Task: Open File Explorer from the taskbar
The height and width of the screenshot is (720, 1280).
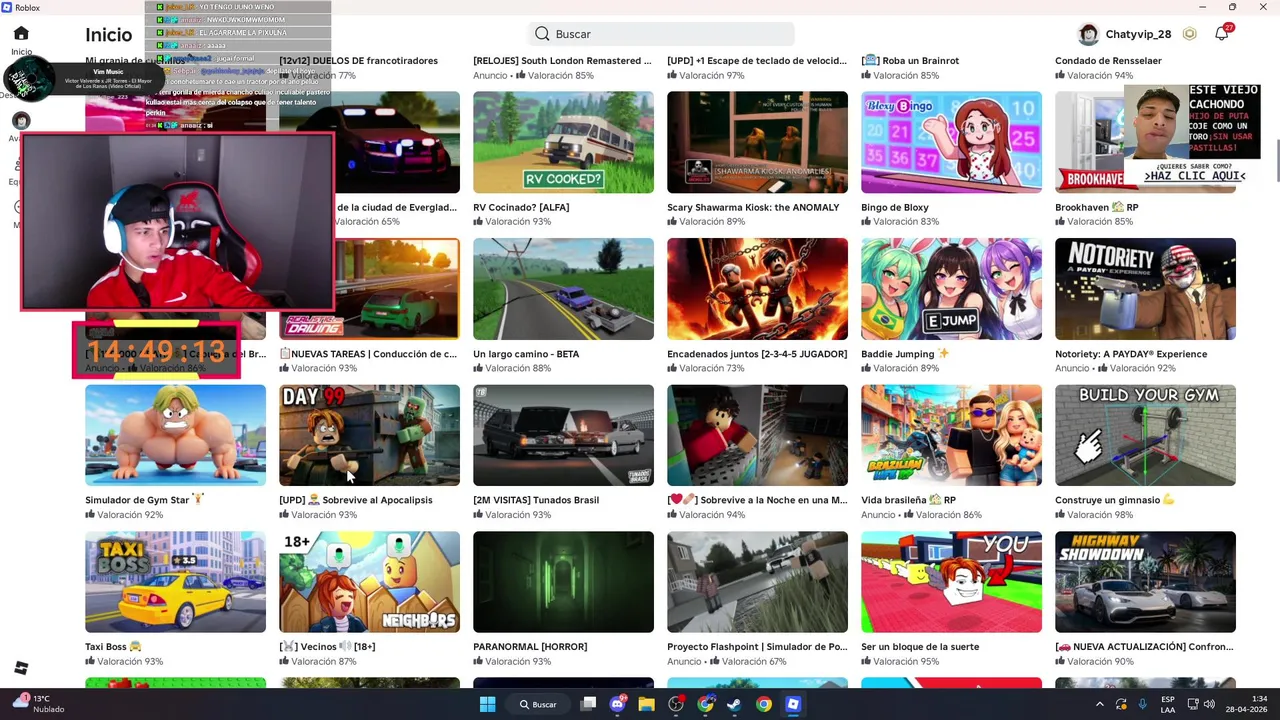Action: (x=646, y=704)
